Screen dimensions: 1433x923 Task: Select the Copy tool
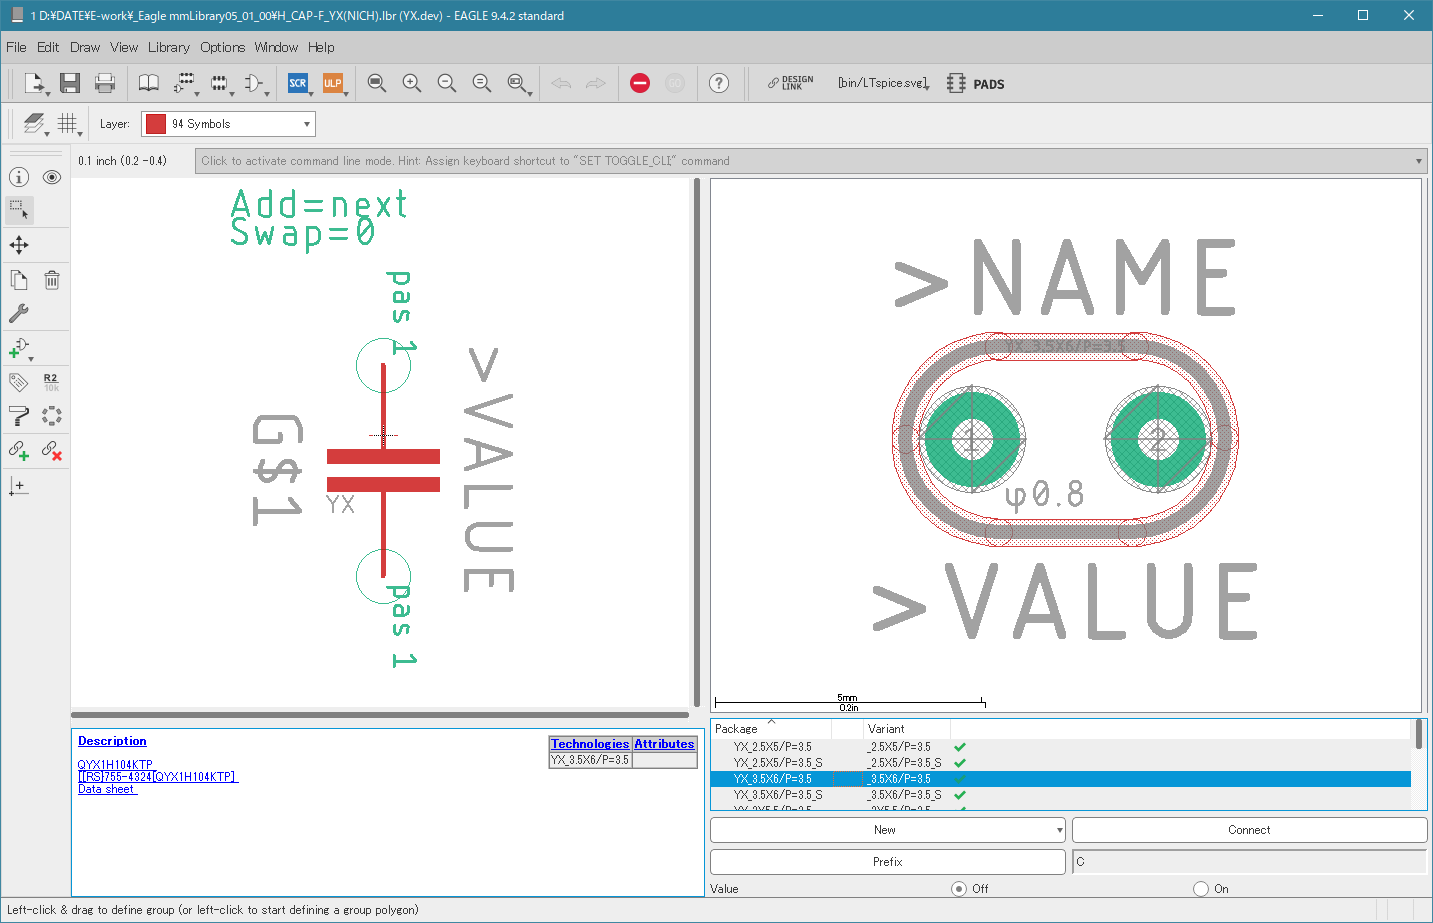19,280
